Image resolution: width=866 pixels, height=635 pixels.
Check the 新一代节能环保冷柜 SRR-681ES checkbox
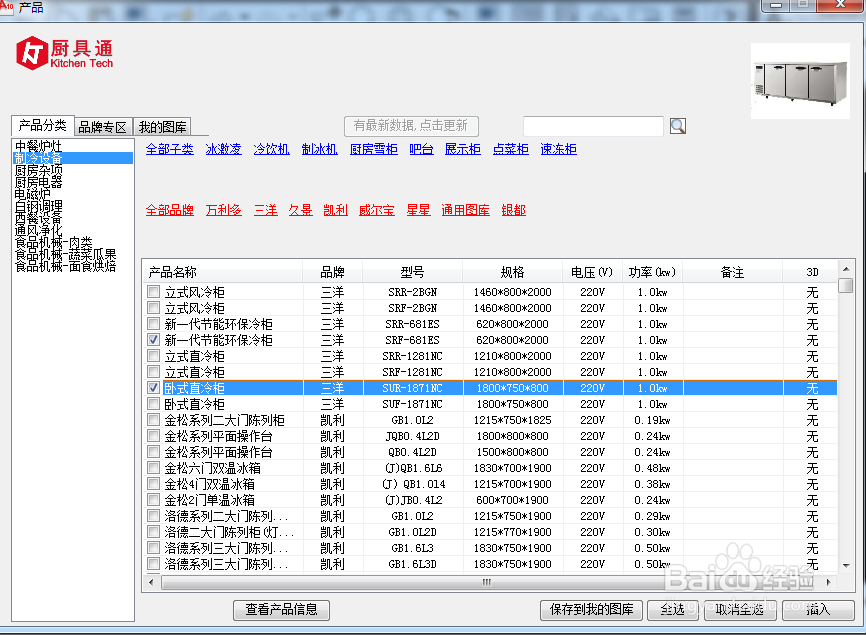[154, 324]
